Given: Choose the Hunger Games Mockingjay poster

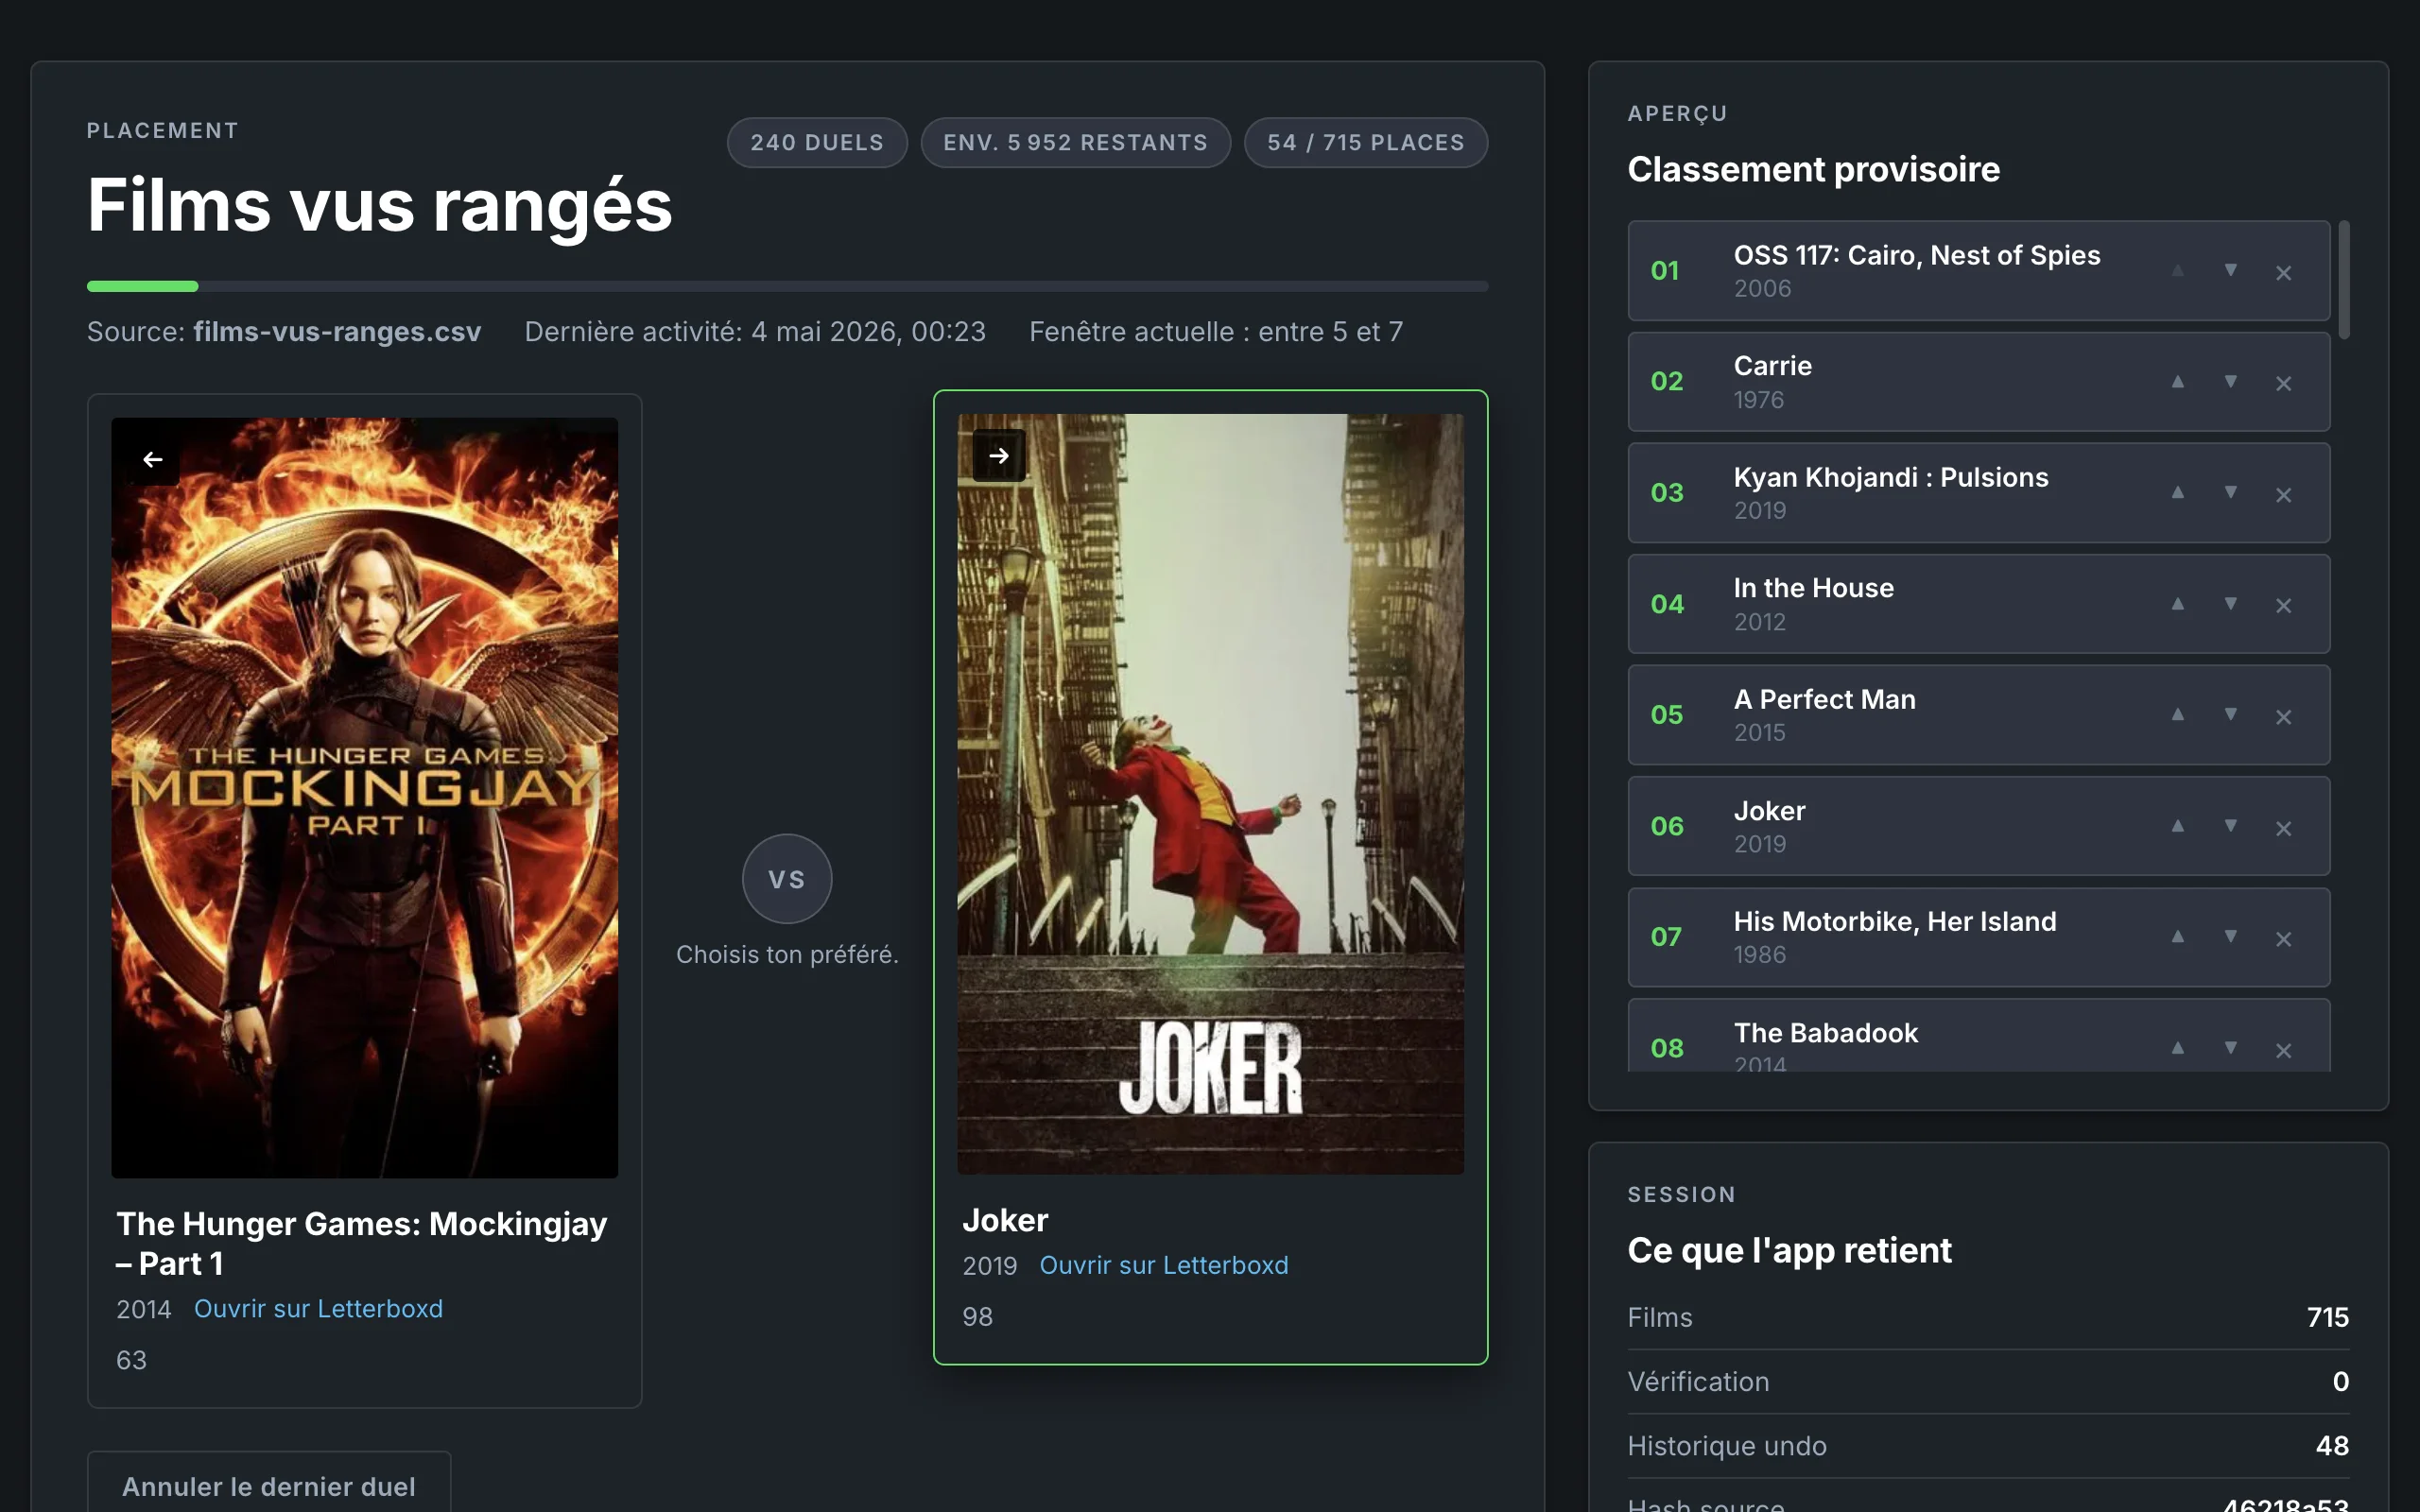Looking at the screenshot, I should tap(364, 797).
